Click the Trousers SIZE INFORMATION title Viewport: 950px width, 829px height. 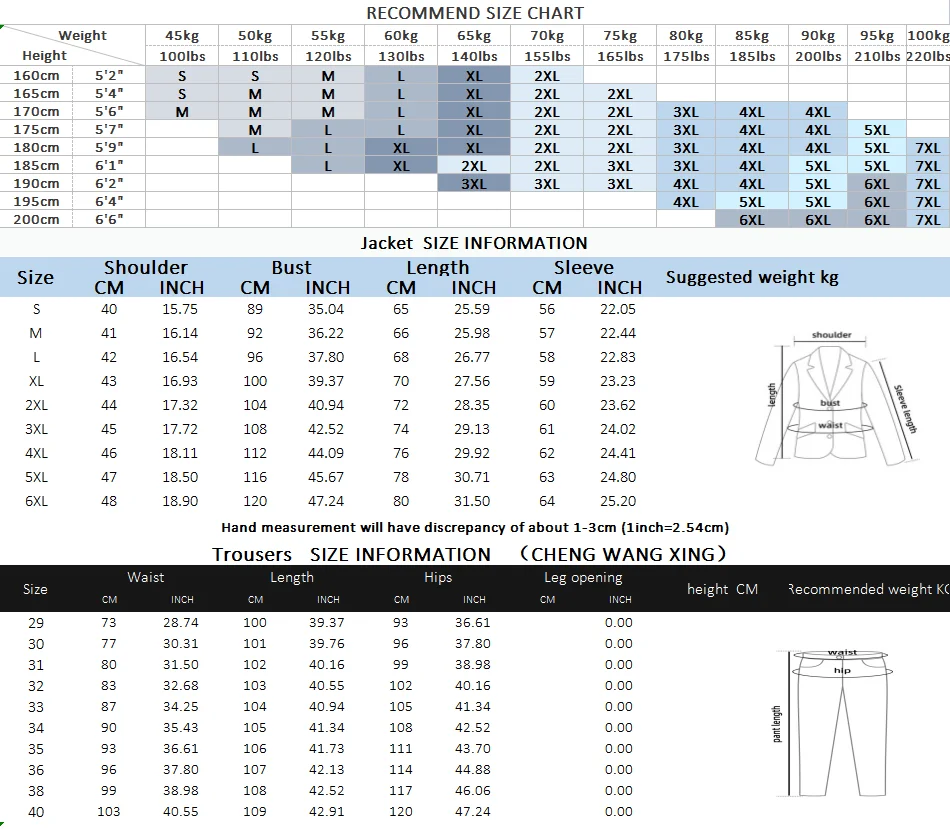coord(351,554)
